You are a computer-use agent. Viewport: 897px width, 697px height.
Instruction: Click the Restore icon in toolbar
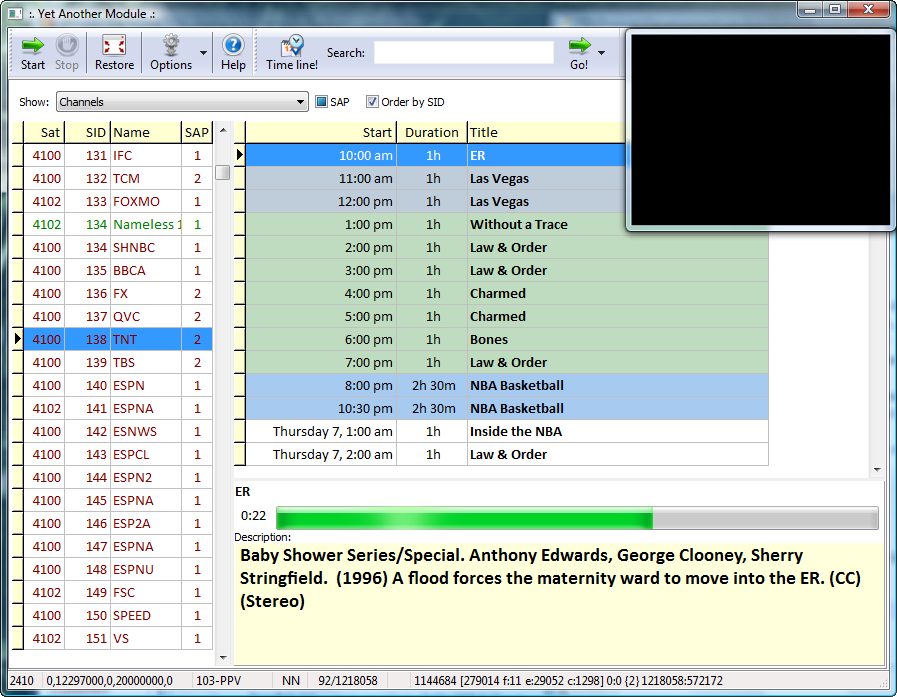114,45
